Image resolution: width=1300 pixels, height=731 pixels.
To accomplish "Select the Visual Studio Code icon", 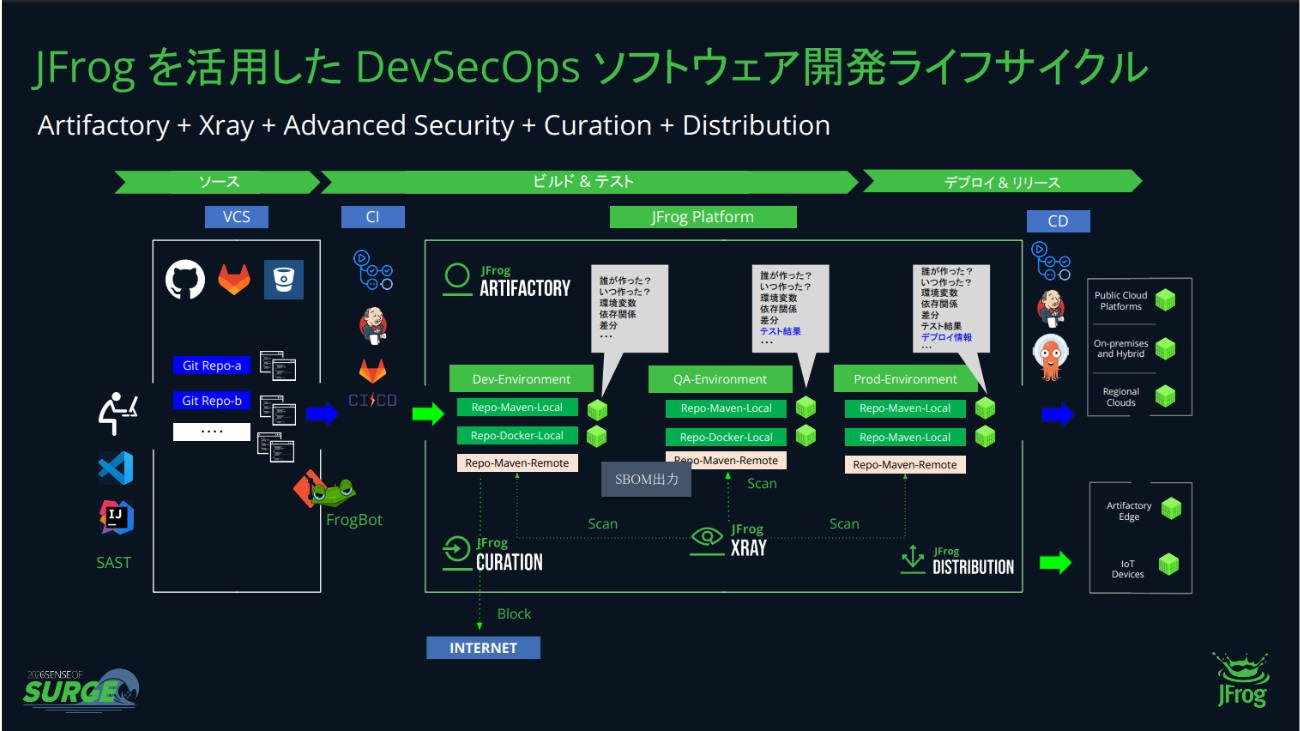I will pos(115,468).
